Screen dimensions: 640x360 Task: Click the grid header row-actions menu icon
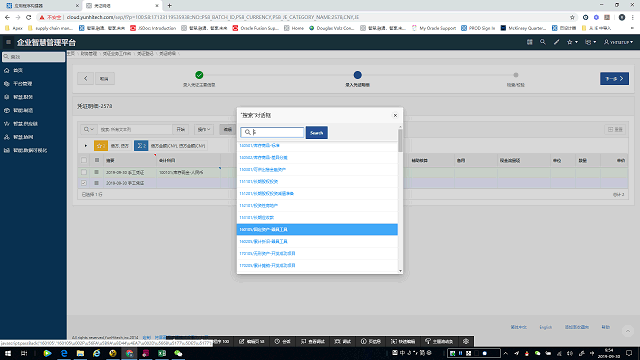point(97,160)
